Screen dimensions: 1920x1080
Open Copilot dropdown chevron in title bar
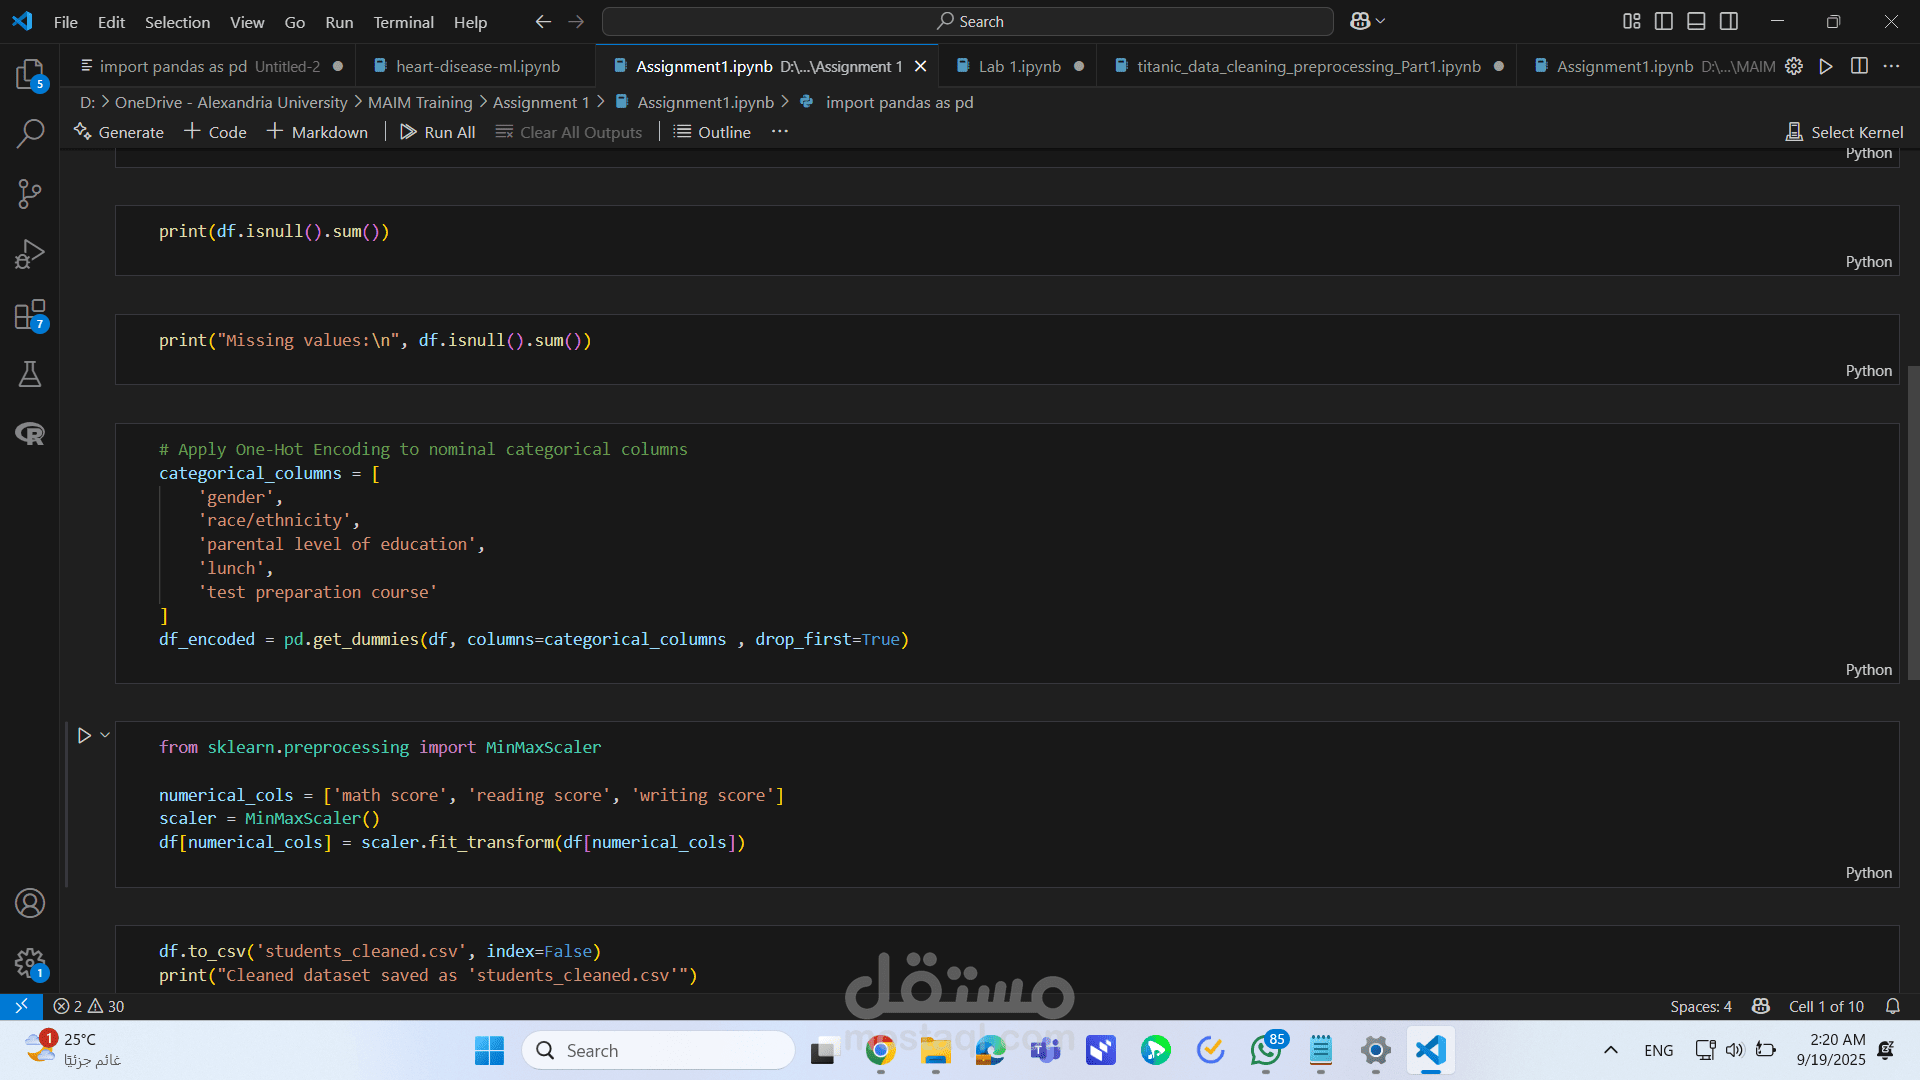click(x=1381, y=21)
